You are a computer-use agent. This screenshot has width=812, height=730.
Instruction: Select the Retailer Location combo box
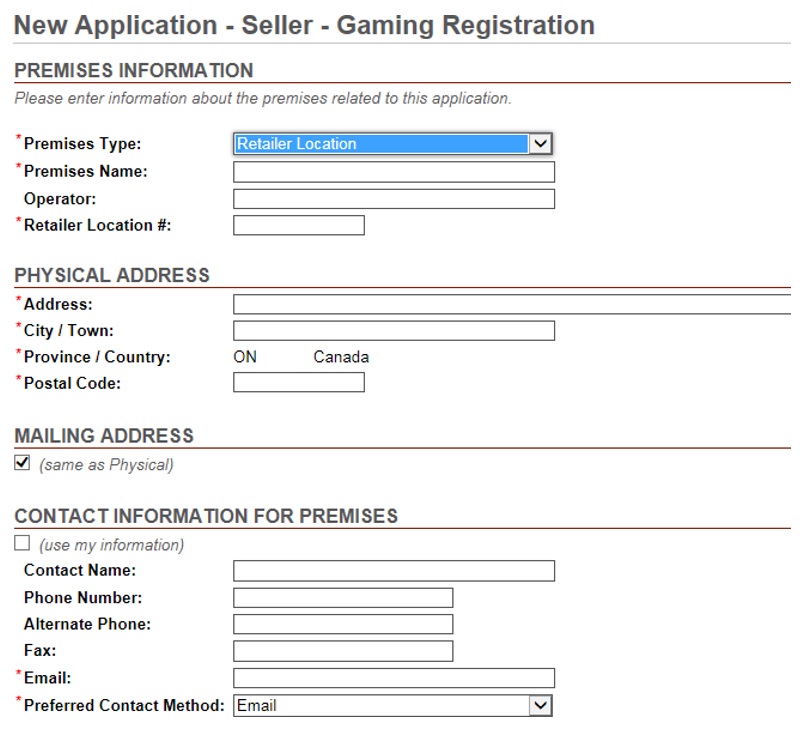click(393, 143)
